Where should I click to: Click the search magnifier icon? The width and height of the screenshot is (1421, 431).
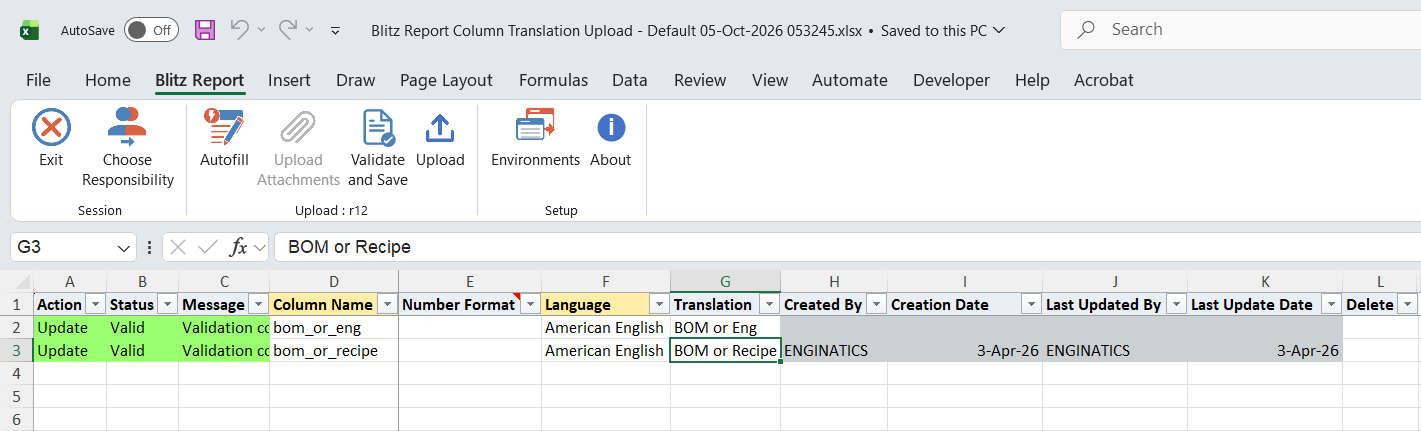1086,30
